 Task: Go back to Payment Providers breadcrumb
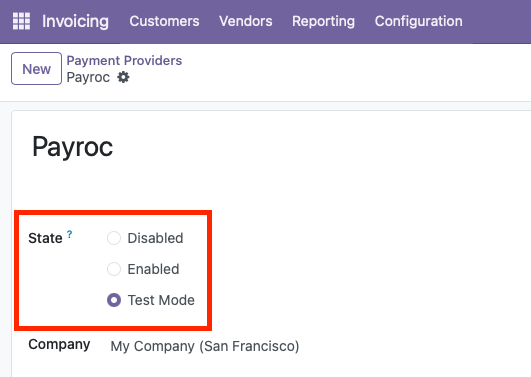click(124, 61)
